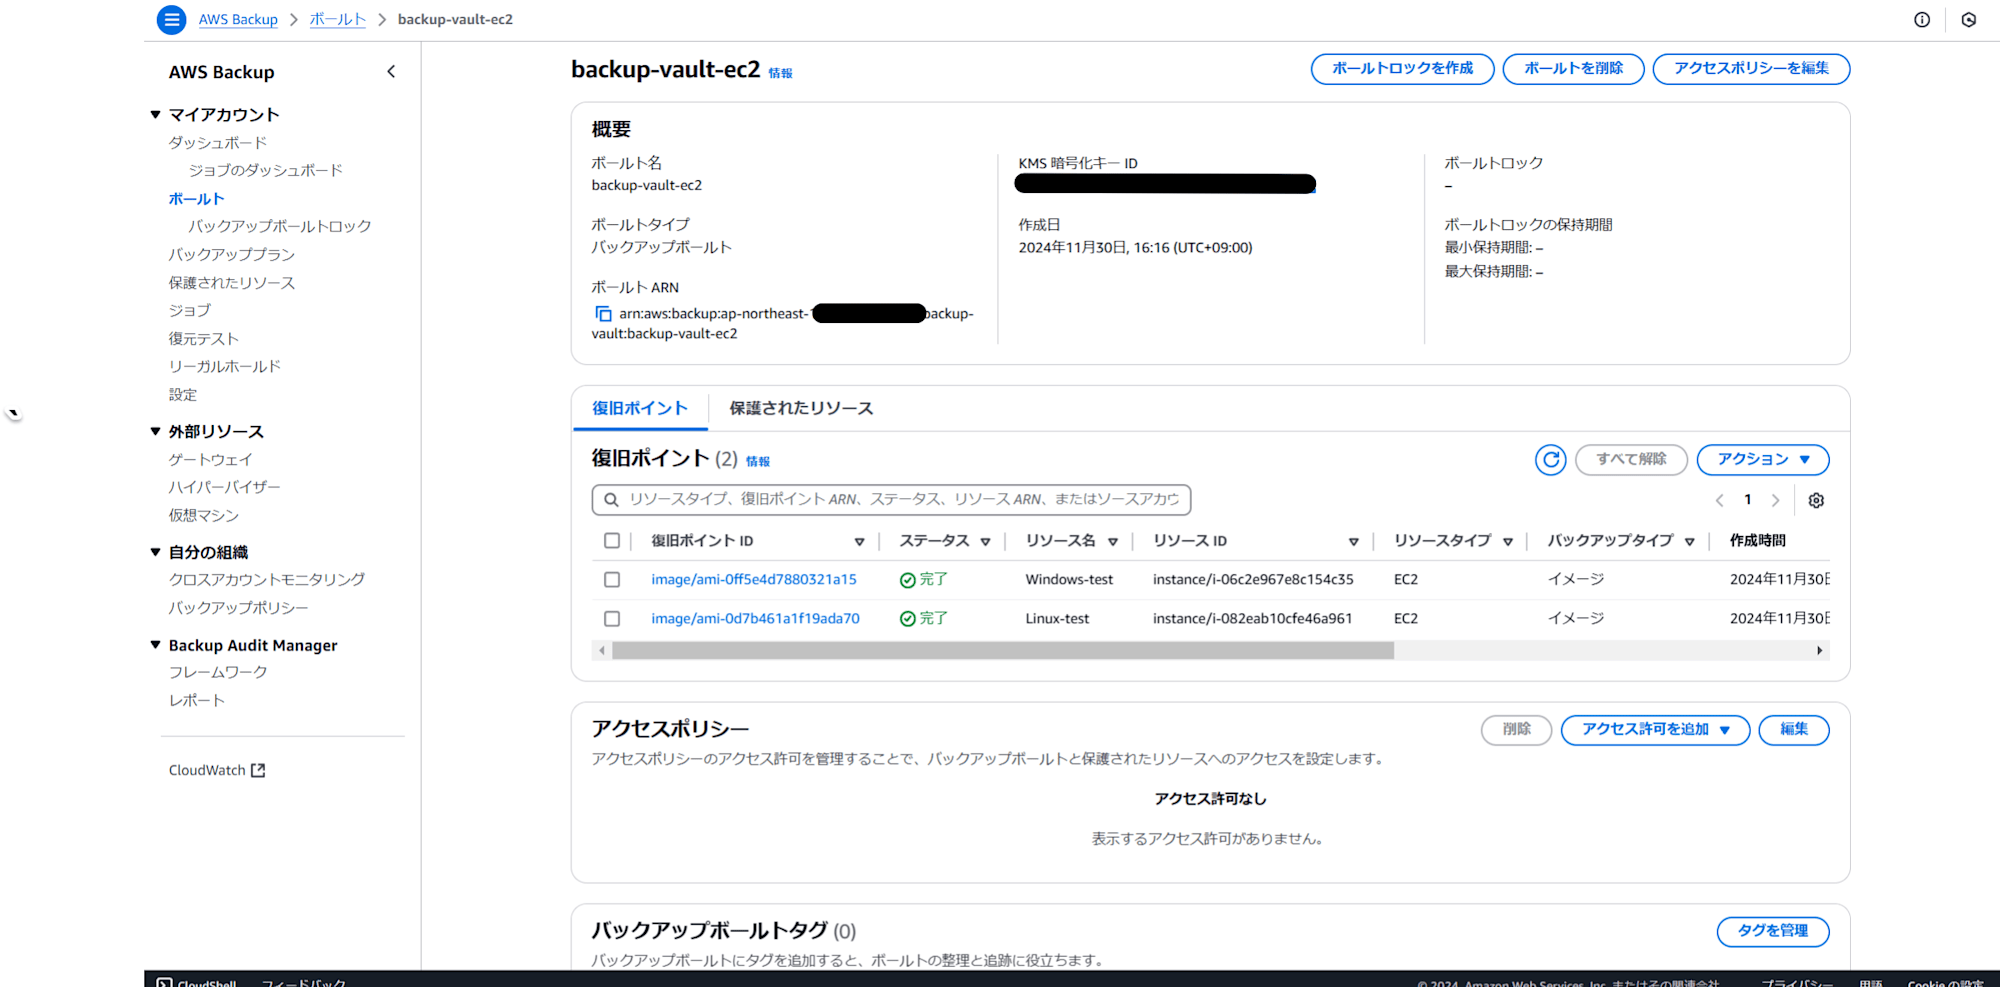This screenshot has height=987, width=2000.
Task: Go to the previous page of recovery points
Action: [x=1719, y=500]
